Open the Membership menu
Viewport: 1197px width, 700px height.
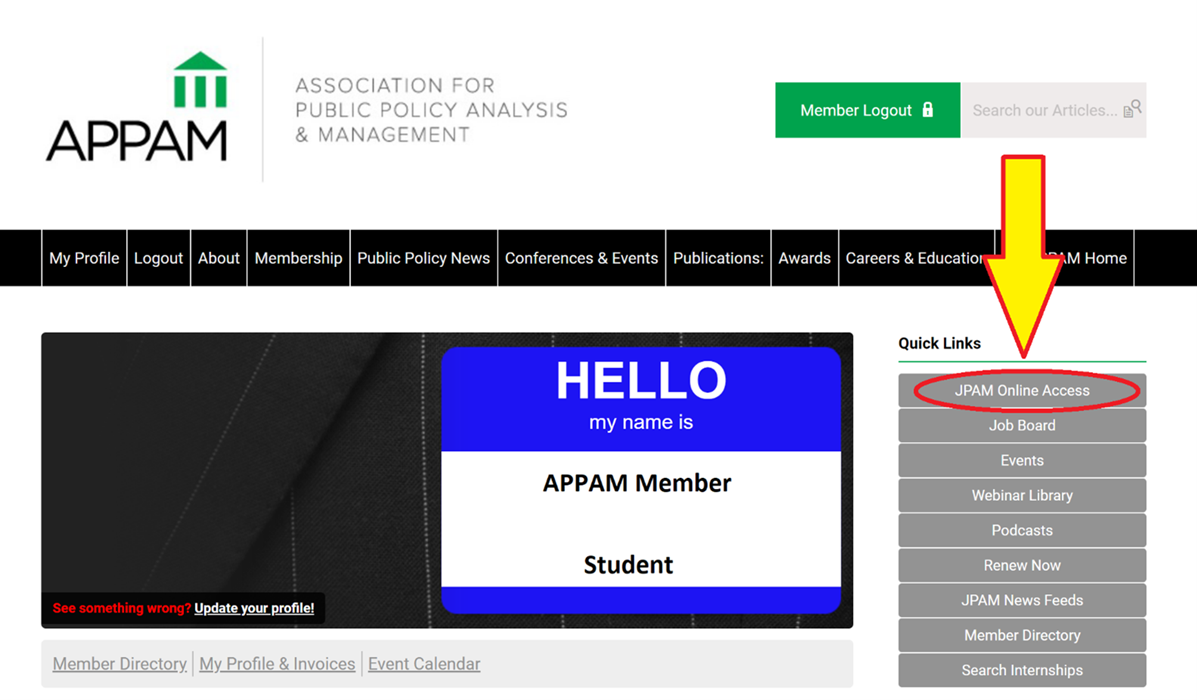click(298, 258)
